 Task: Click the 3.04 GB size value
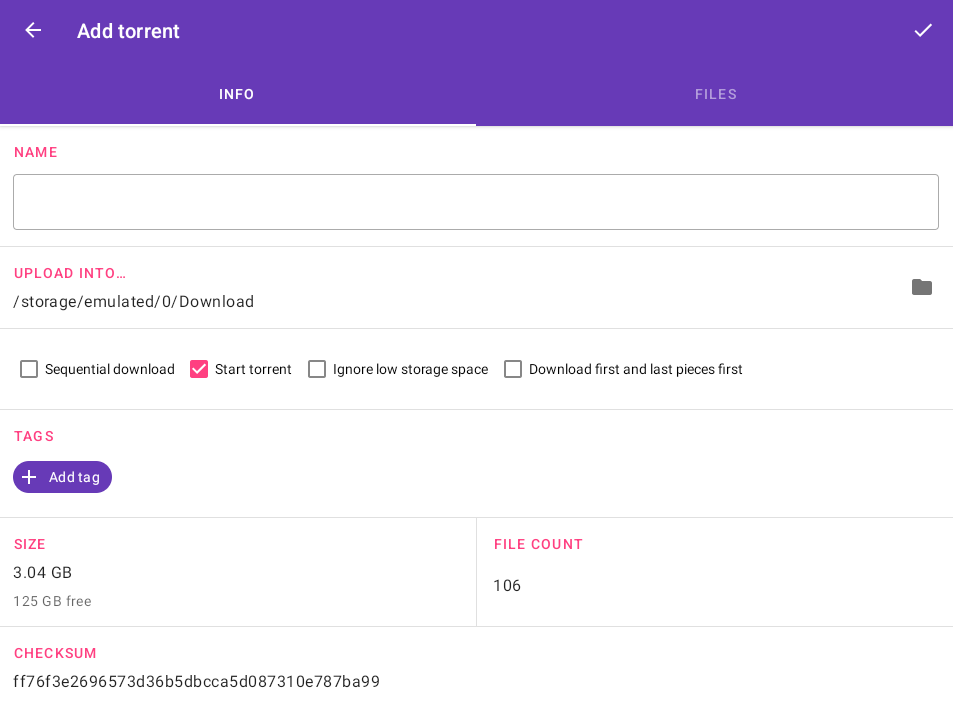[43, 573]
